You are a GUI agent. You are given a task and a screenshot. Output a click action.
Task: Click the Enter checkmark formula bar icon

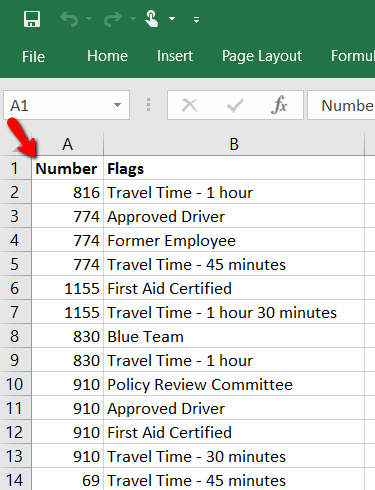(235, 105)
